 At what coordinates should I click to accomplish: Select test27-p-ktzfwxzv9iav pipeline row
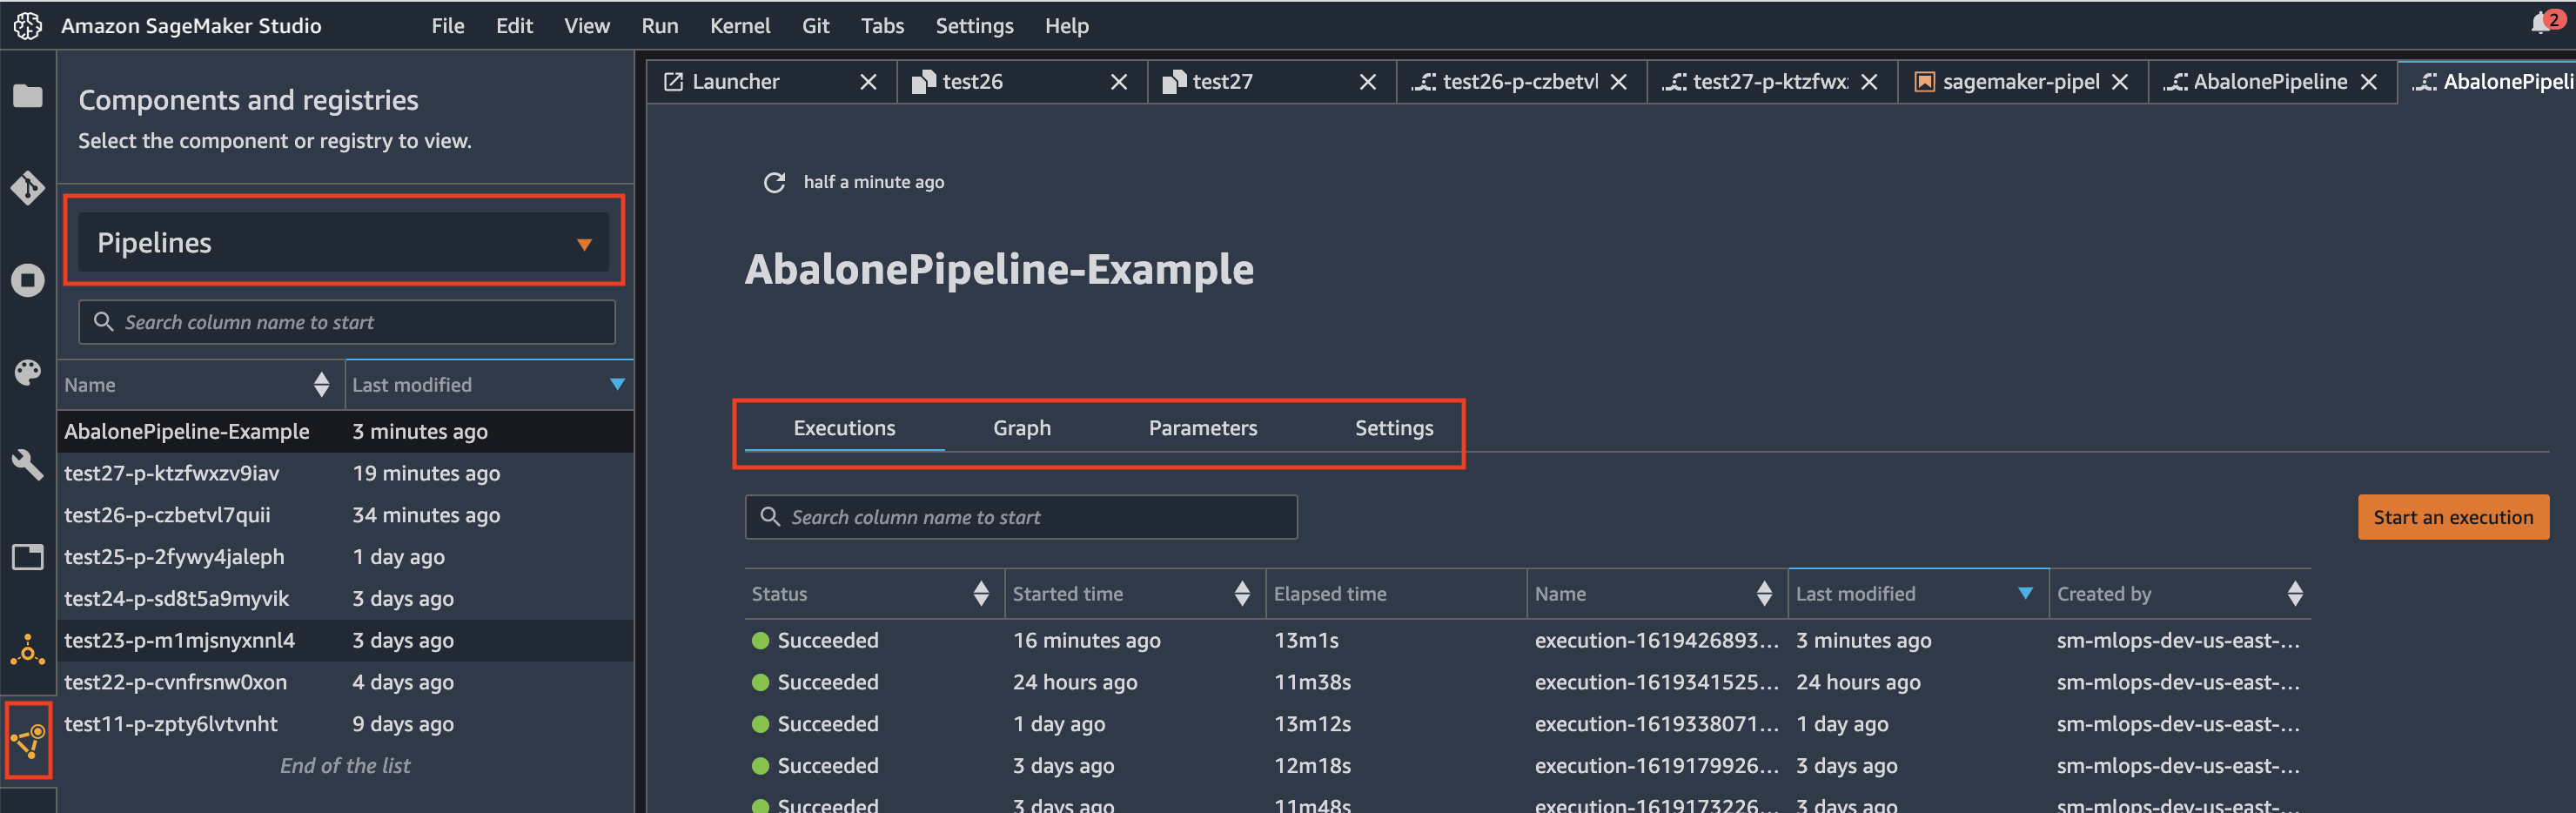(x=345, y=473)
